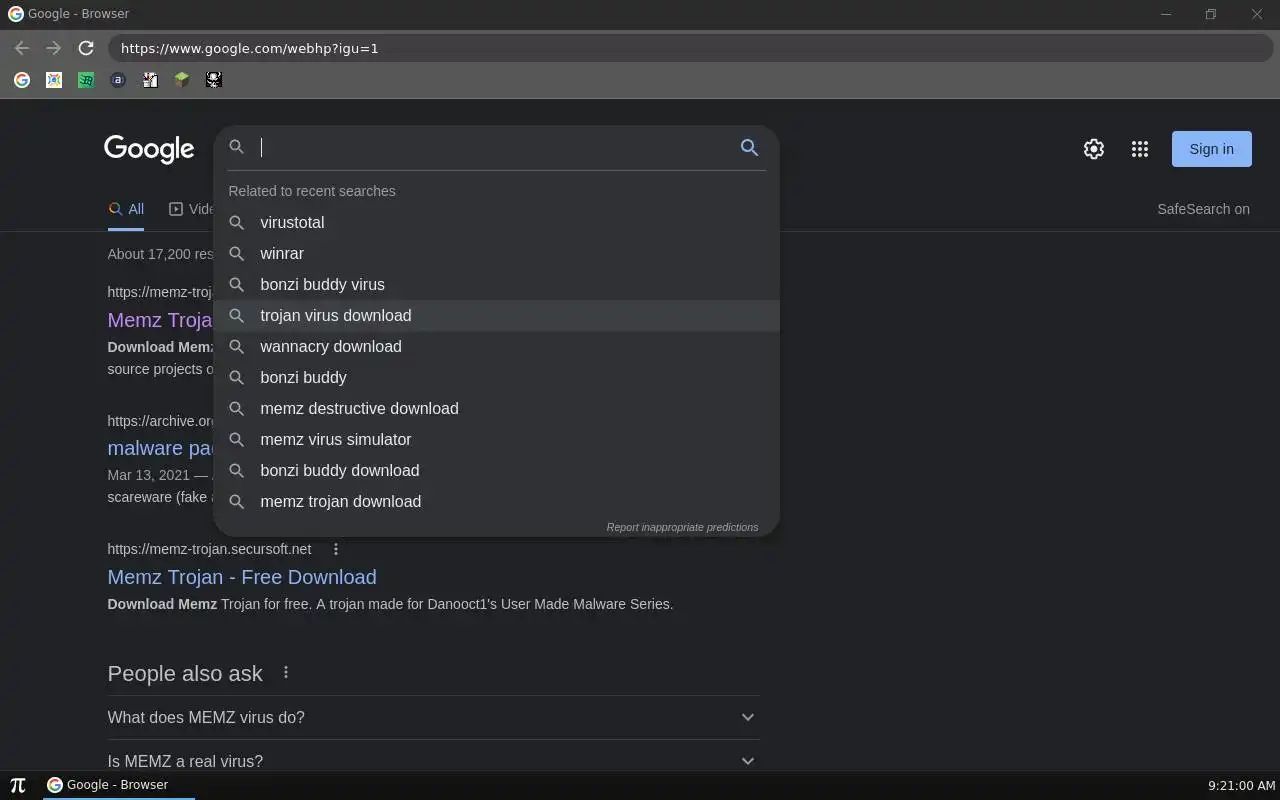Open the Google apps grid

pyautogui.click(x=1140, y=149)
